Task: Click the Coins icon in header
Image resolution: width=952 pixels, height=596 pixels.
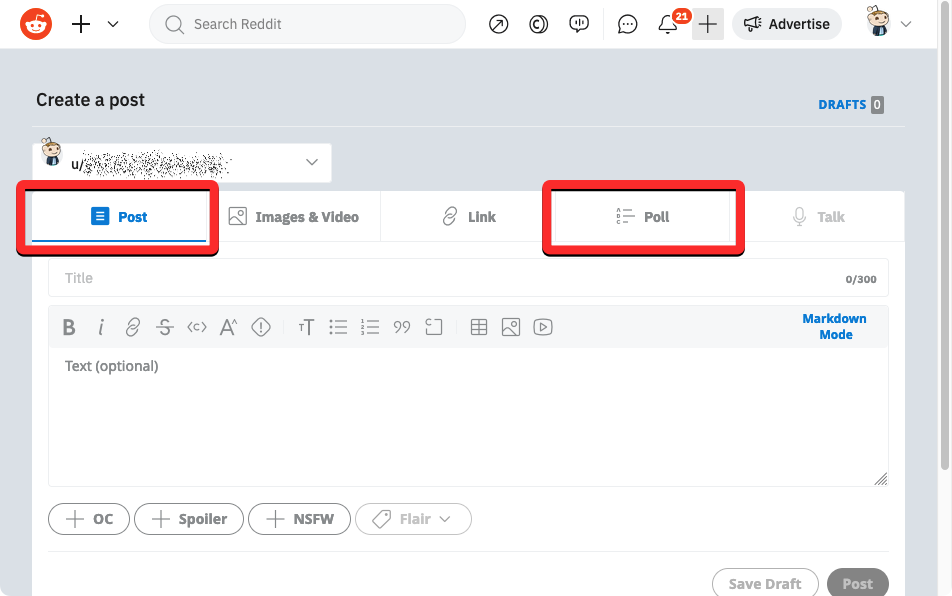Action: pos(538,25)
